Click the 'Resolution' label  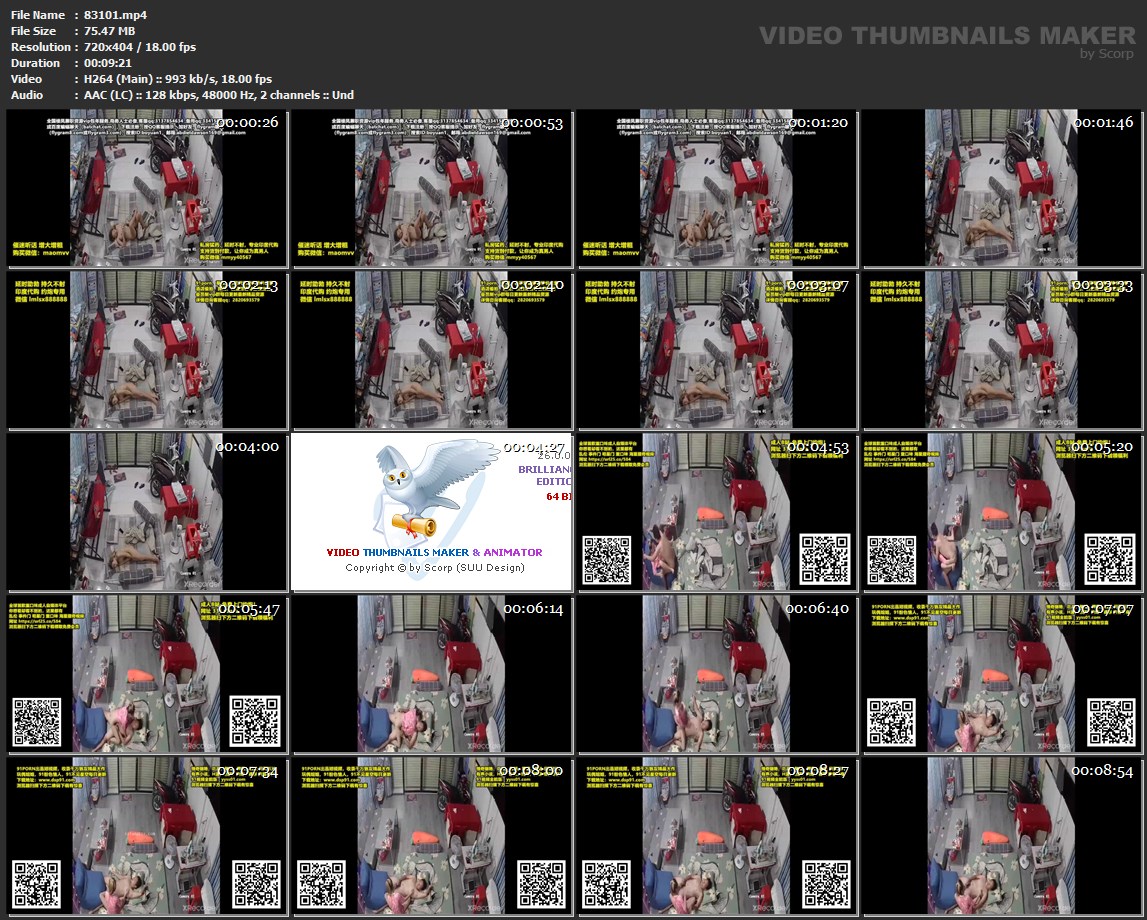point(41,47)
